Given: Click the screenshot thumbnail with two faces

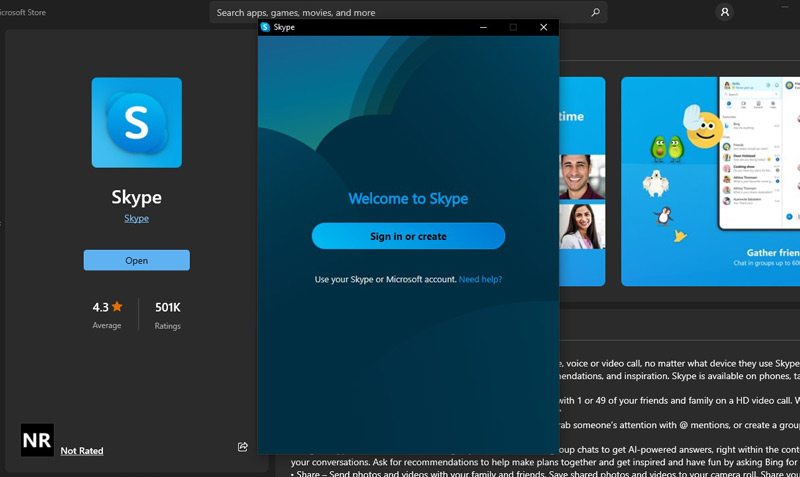Looking at the screenshot, I should (x=582, y=182).
